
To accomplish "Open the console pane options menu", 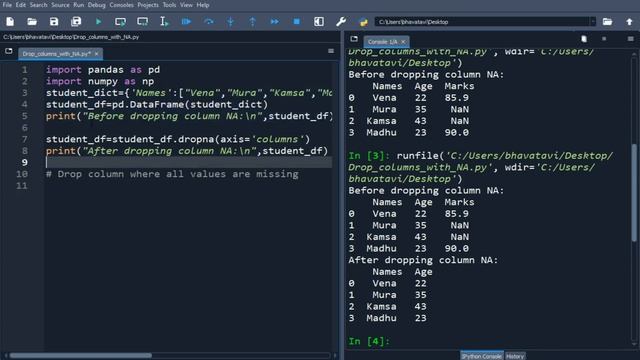I will (631, 39).
